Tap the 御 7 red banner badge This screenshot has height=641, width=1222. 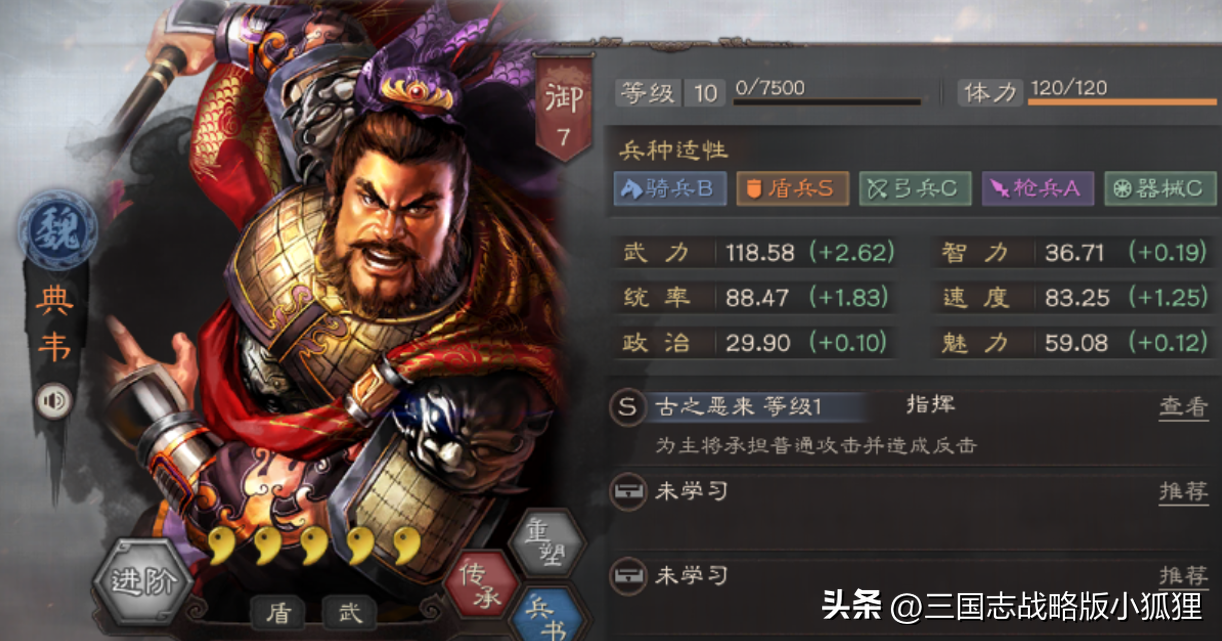point(562,108)
